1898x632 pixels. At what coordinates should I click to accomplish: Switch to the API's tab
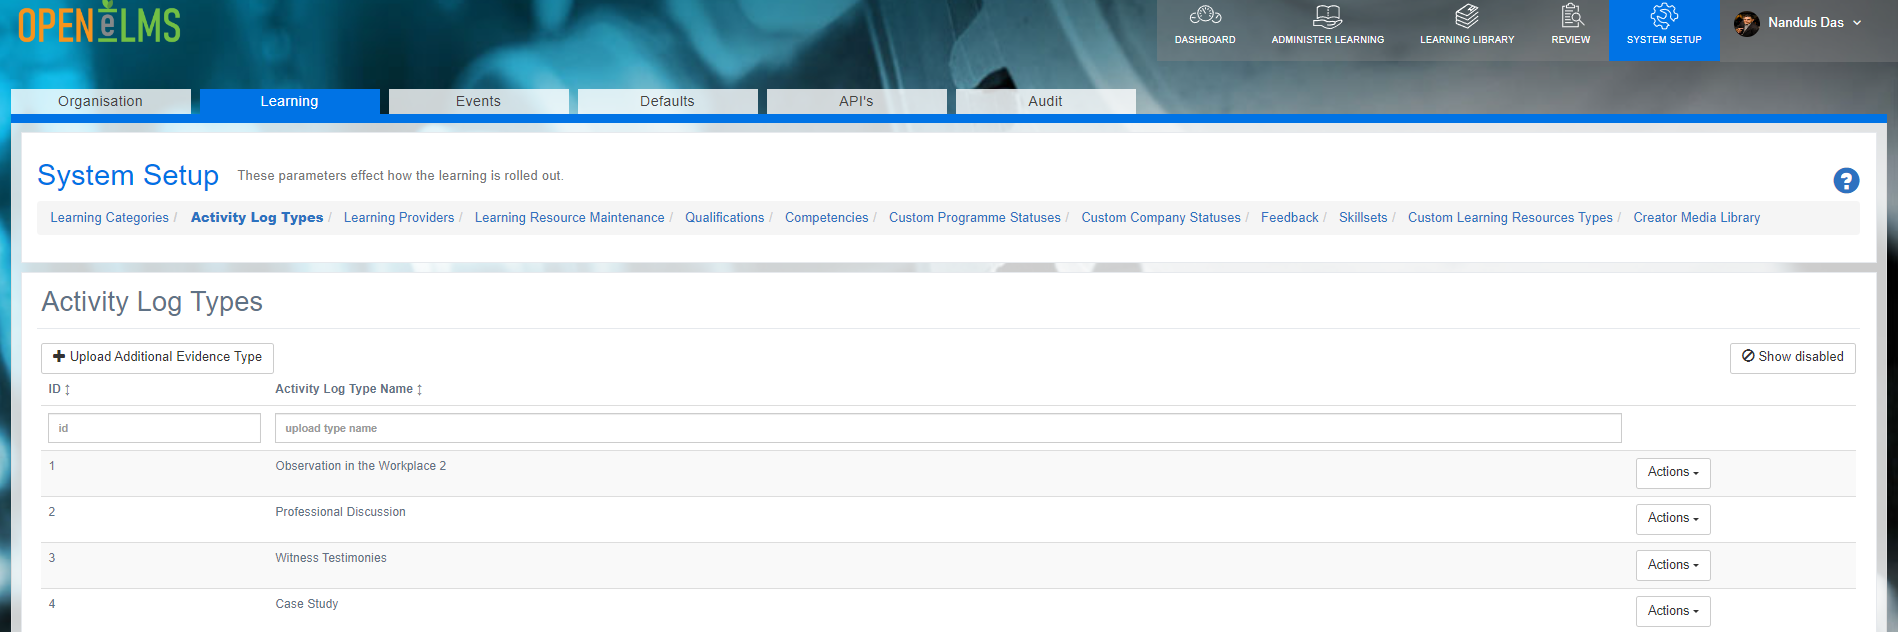857,101
